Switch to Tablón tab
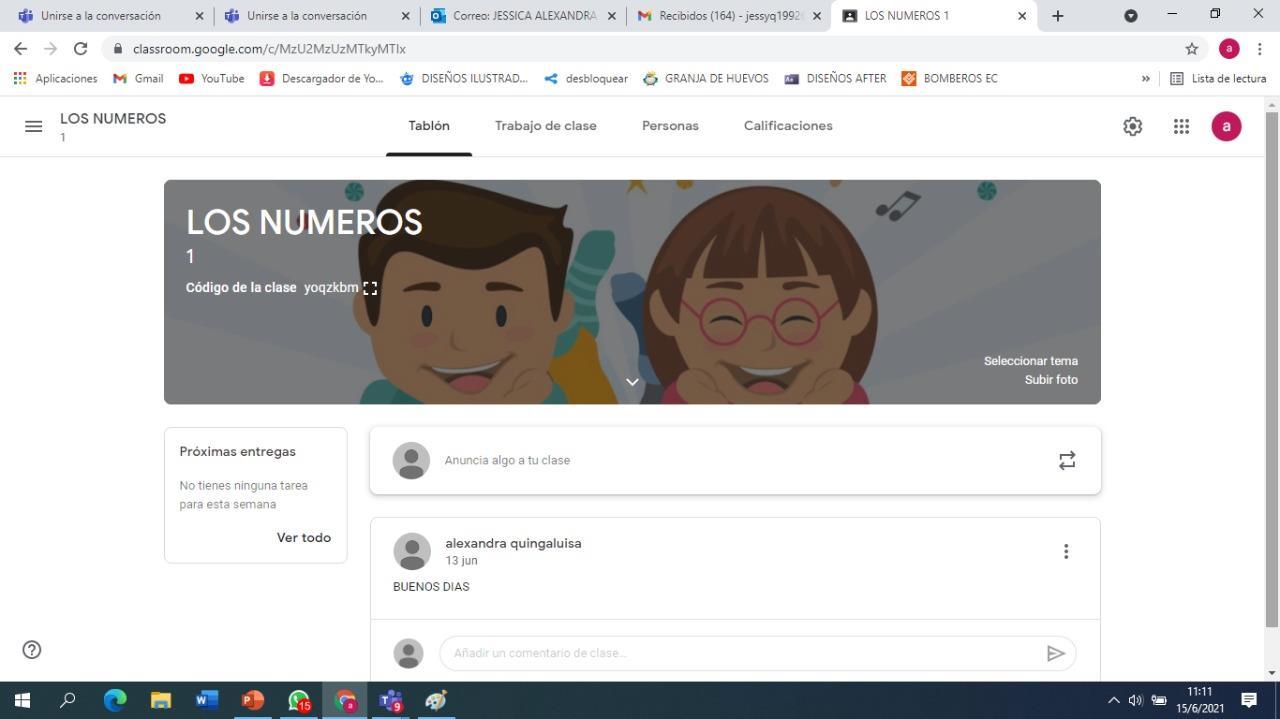1280x719 pixels. (429, 126)
